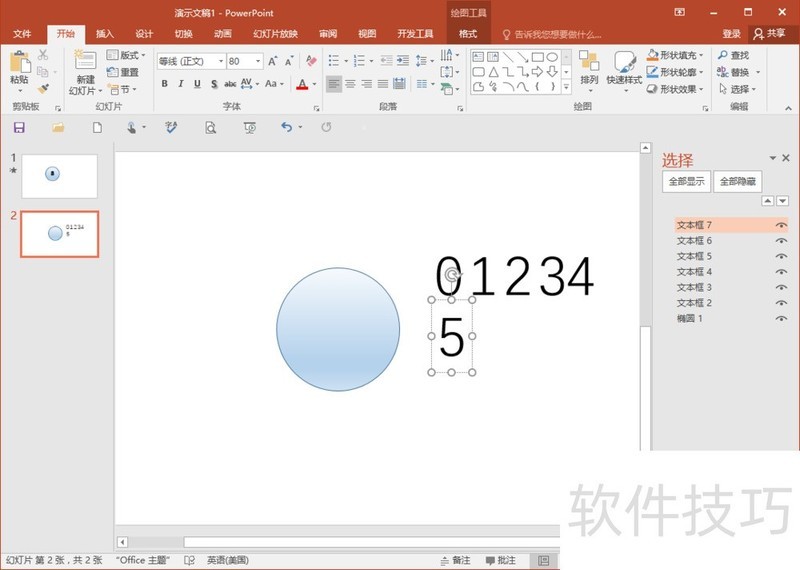This screenshot has width=800, height=570.
Task: Click the Paste (粘贴) icon
Action: [x=19, y=65]
